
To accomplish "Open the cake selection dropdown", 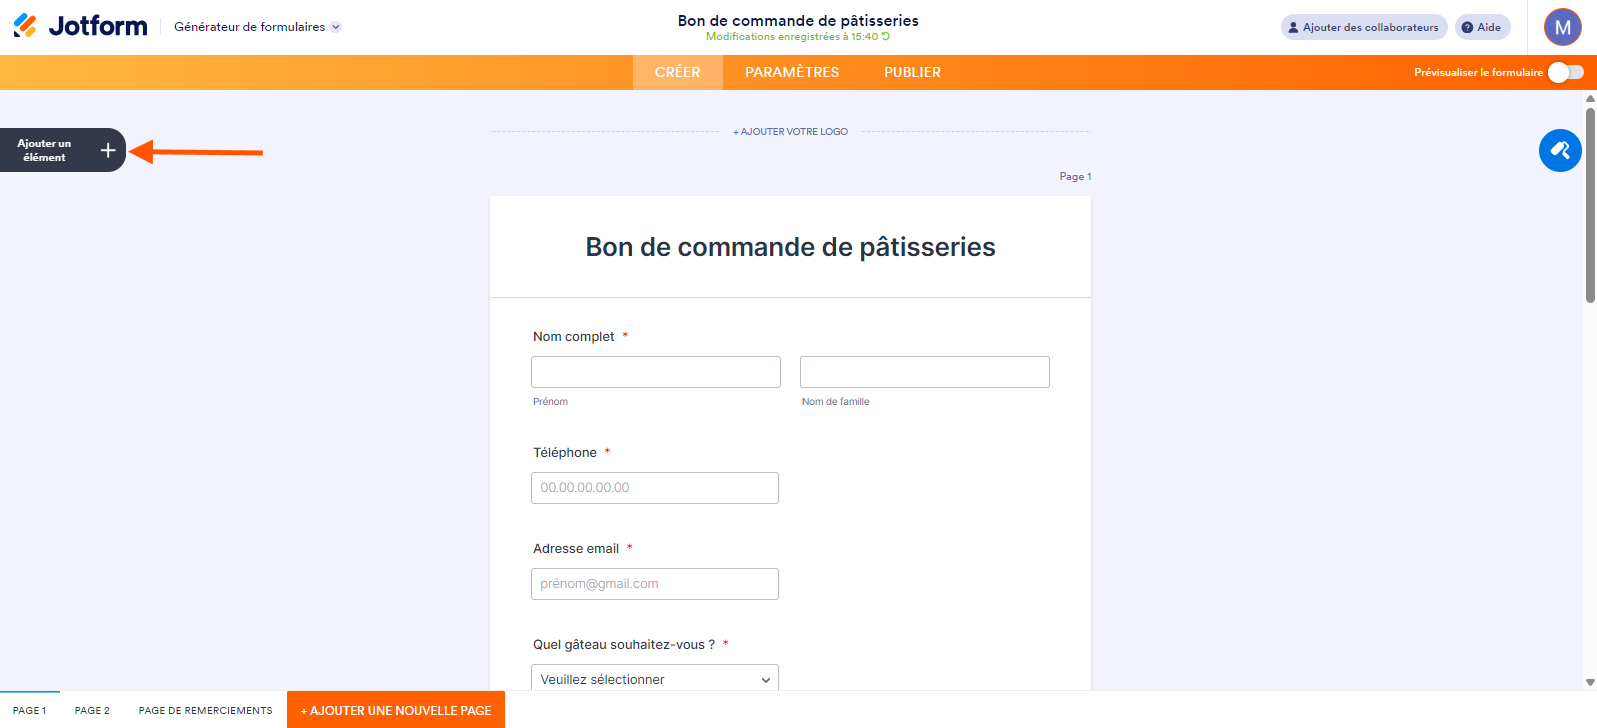I will pyautogui.click(x=655, y=679).
